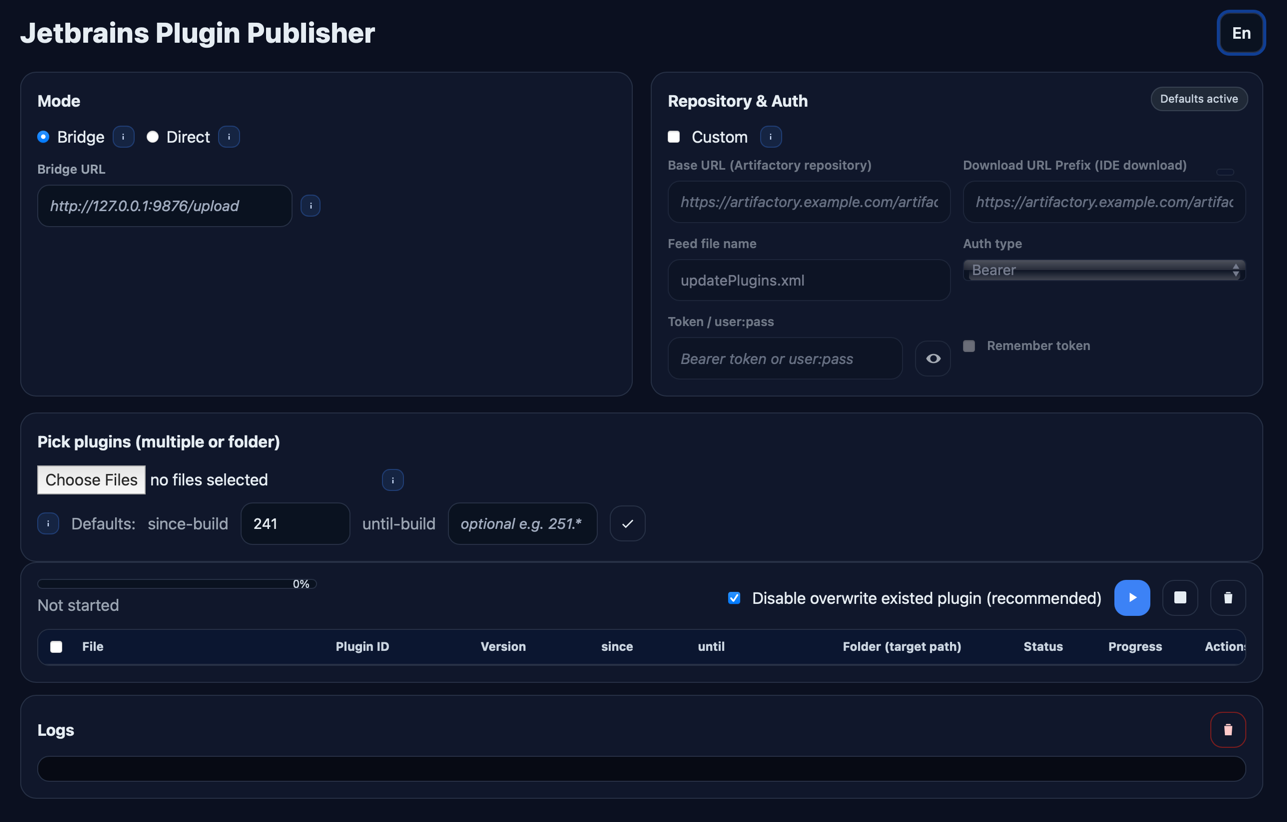The width and height of the screenshot is (1287, 822).
Task: Click the Defaults active badge
Action: pyautogui.click(x=1199, y=99)
